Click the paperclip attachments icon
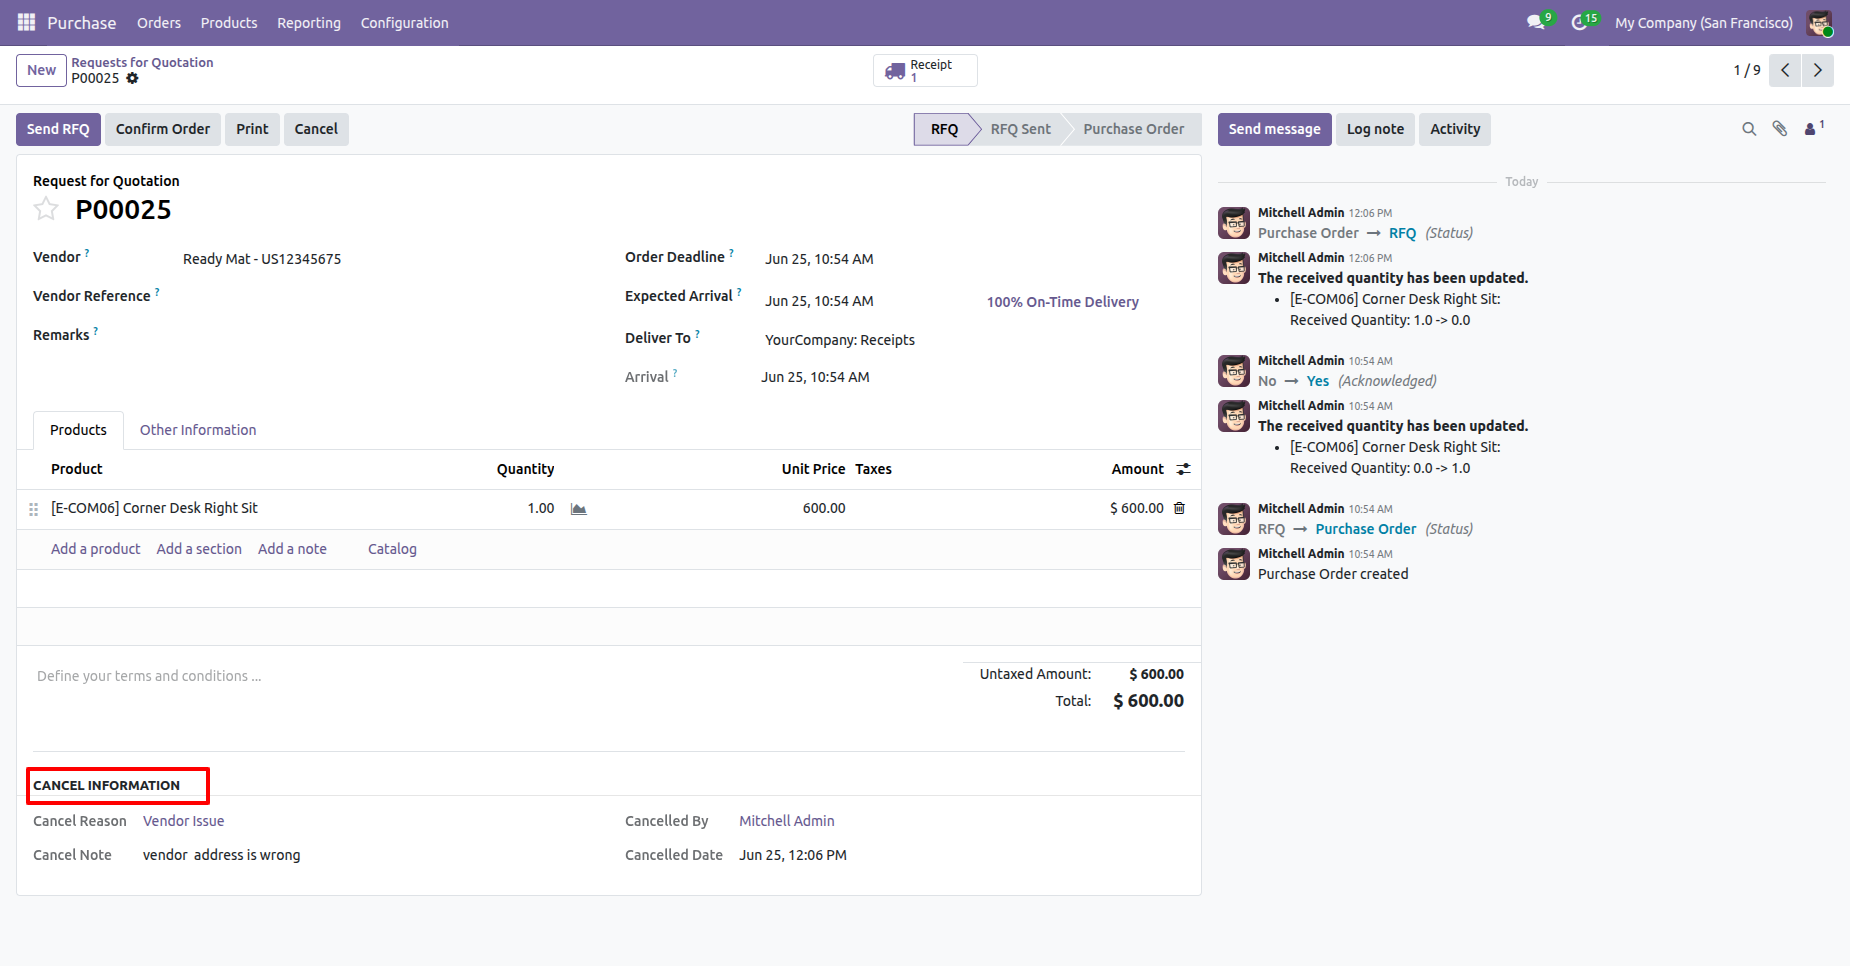Viewport: 1850px width, 966px height. 1780,129
